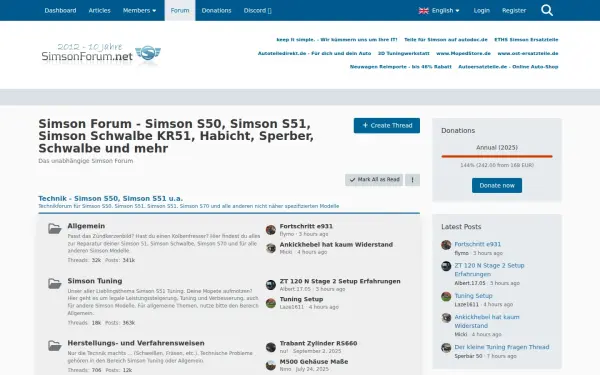600x375 pixels.
Task: Click the SimsonForum.net logo
Action: pyautogui.click(x=101, y=53)
